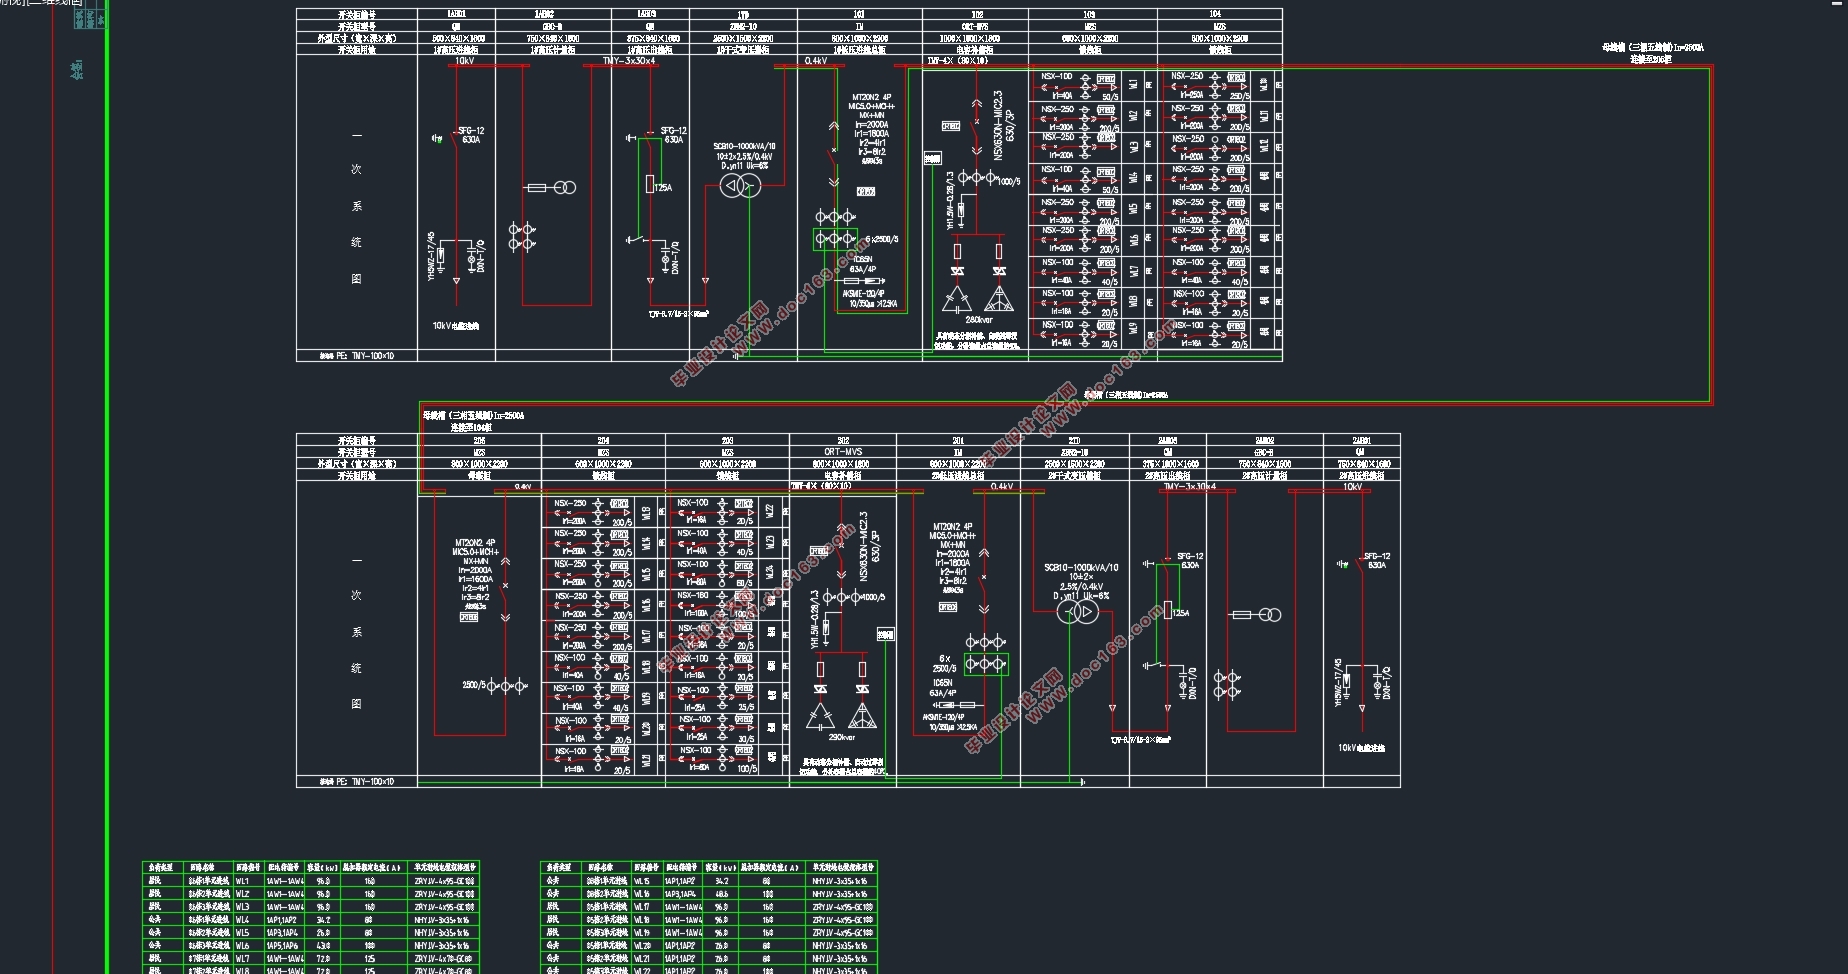Viewport: 1848px width, 974px height.
Task: Click the YH5WZ-17/45 arrester label in cabinet 1AH01
Action: pyautogui.click(x=432, y=255)
